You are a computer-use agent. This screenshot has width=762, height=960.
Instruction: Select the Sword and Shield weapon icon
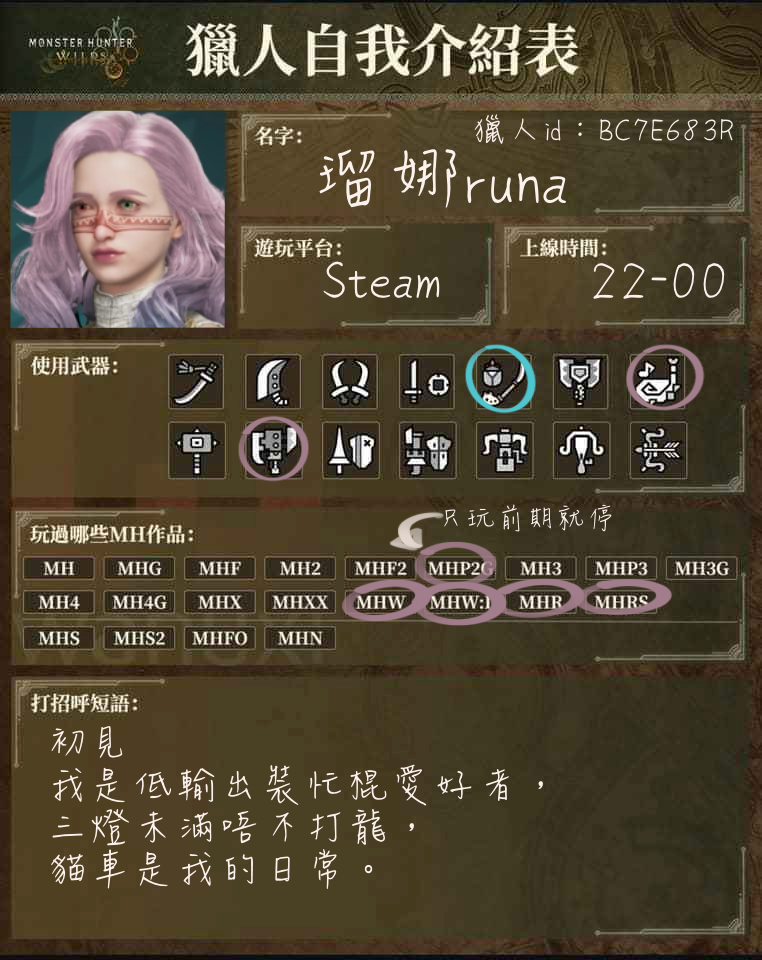click(x=427, y=381)
